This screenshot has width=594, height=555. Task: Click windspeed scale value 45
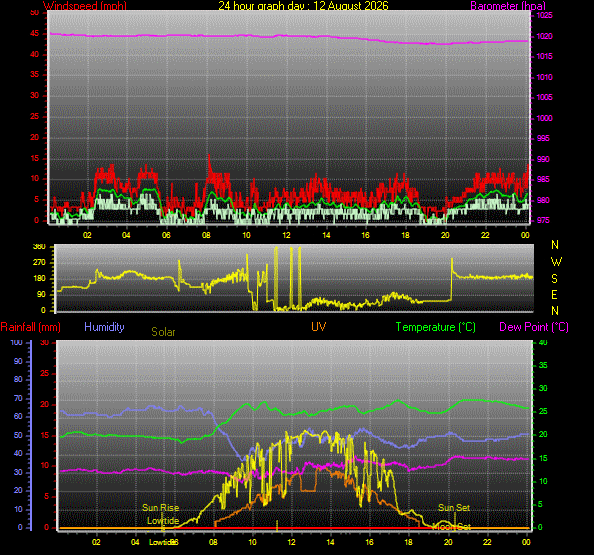34,33
